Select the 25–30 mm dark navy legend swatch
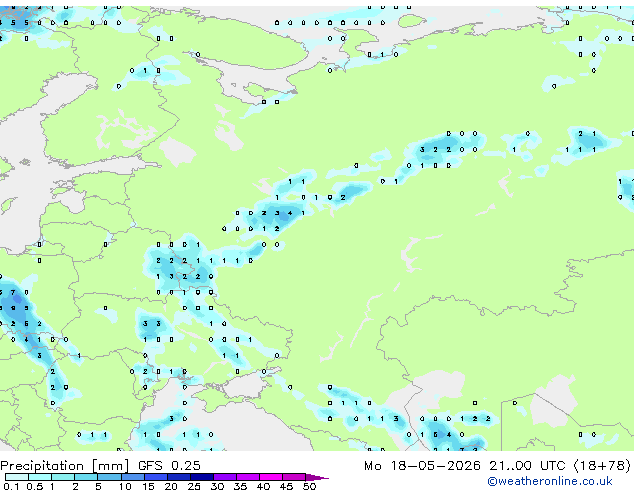This screenshot has width=634, height=490. (x=202, y=477)
